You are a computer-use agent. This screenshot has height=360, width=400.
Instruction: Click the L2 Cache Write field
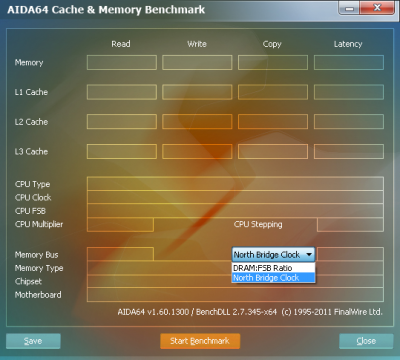197,122
